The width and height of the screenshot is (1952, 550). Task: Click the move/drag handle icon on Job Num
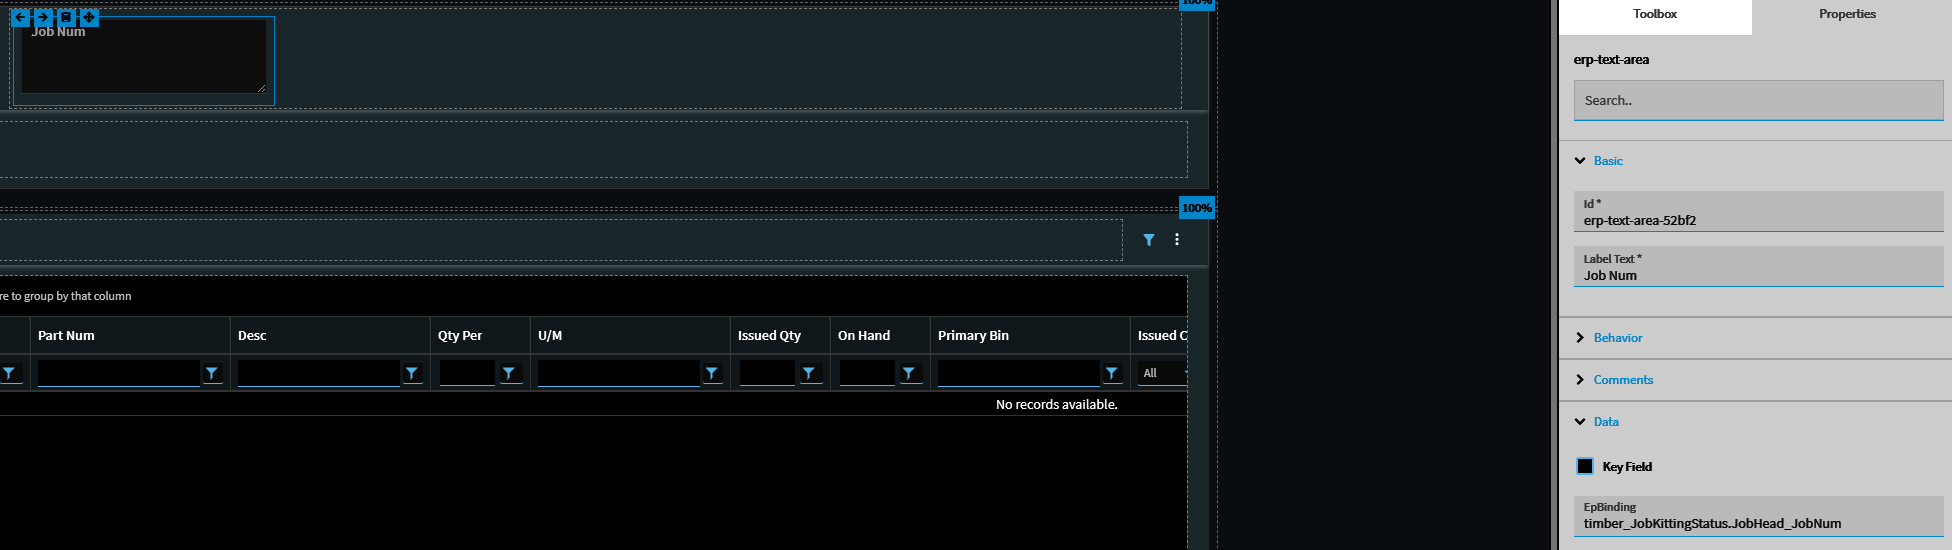[89, 17]
